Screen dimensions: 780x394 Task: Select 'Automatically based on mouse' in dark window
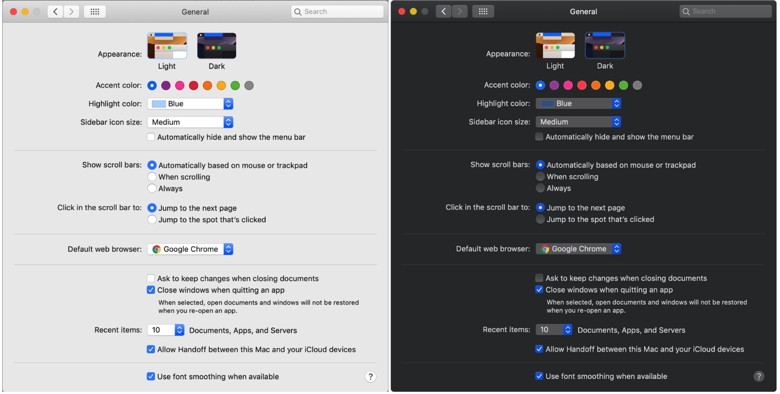pyautogui.click(x=540, y=165)
